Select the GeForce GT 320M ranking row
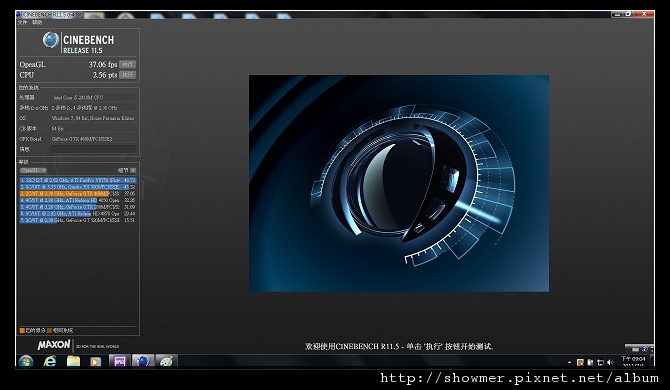This screenshot has height=390, width=670. (x=78, y=220)
